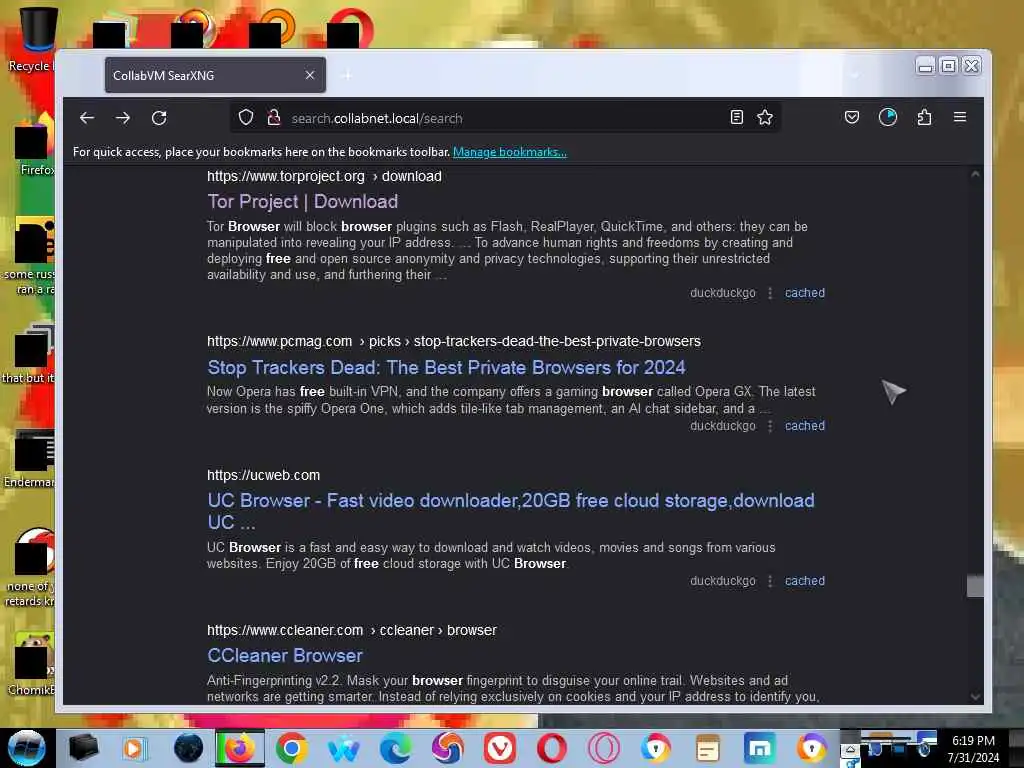Image resolution: width=1024 pixels, height=768 pixels.
Task: Click the page scrollbar down arrow
Action: tap(975, 697)
